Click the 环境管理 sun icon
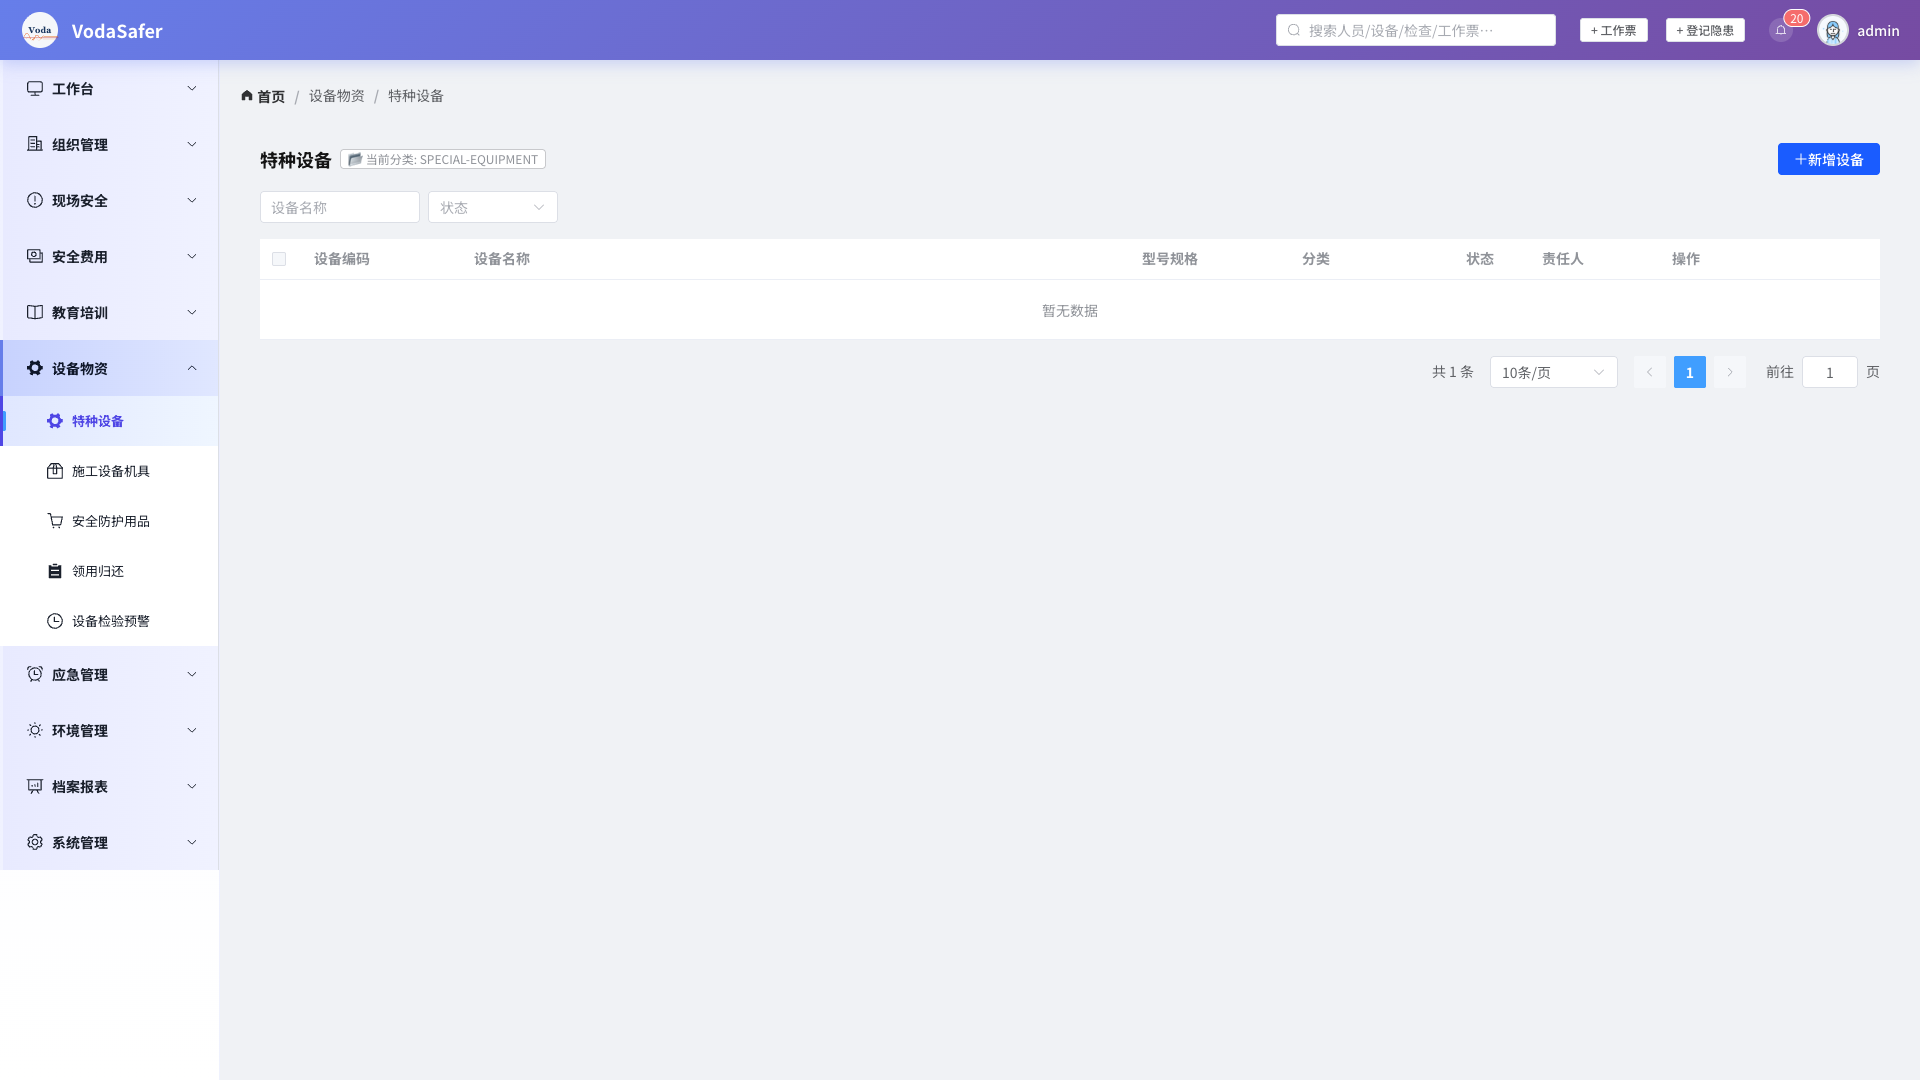The image size is (1920, 1080). (35, 730)
